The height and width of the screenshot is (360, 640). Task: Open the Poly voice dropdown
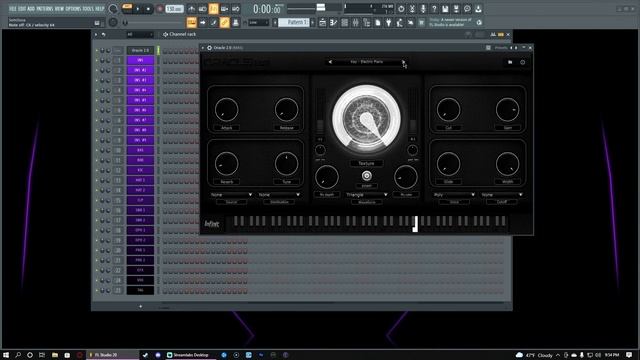[454, 195]
